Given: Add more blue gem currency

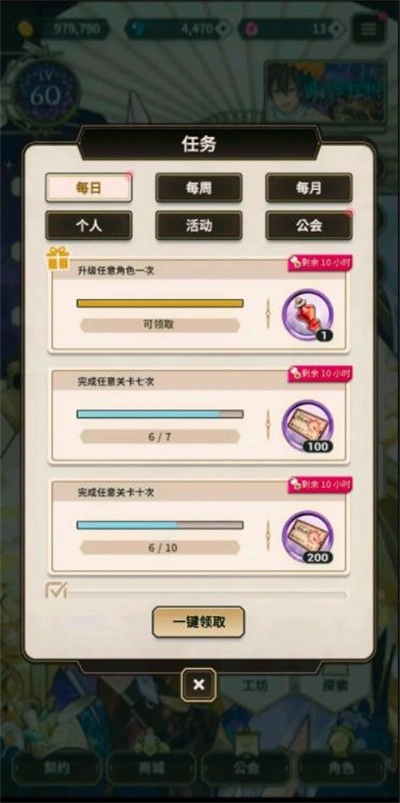Looking at the screenshot, I should [x=223, y=29].
